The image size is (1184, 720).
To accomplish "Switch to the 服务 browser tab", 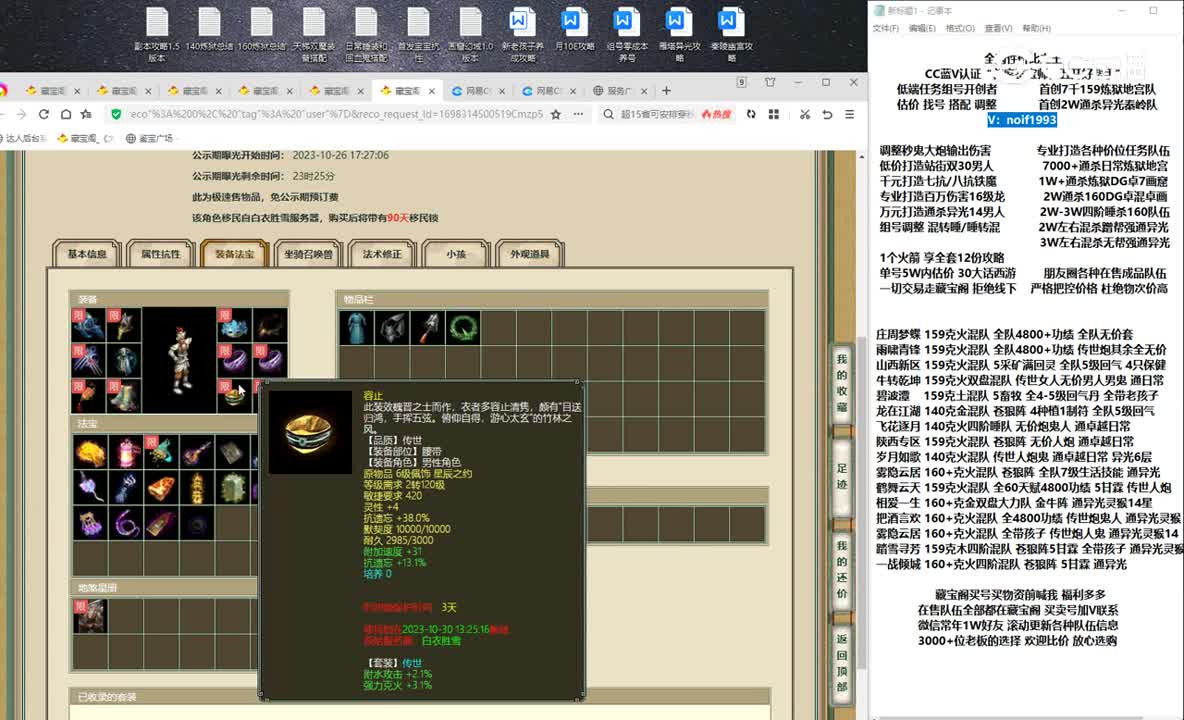I will (619, 91).
